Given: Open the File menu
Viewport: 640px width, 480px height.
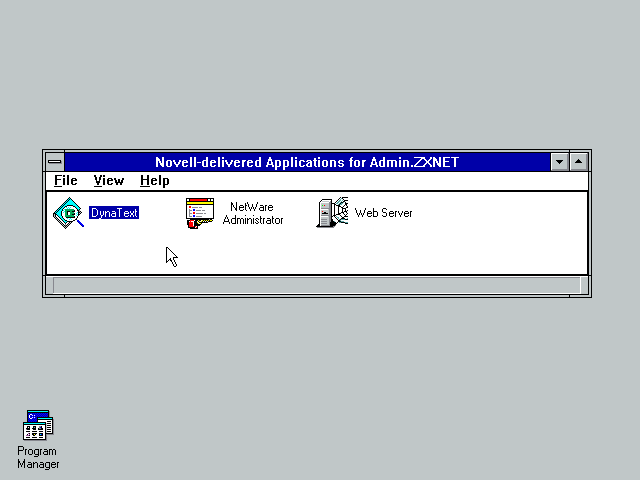Looking at the screenshot, I should tap(66, 180).
